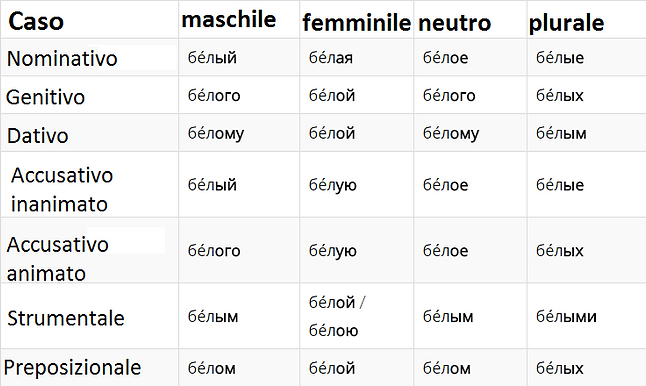Click the 'femminile' header cell
This screenshot has height=386, width=646.
[356, 22]
